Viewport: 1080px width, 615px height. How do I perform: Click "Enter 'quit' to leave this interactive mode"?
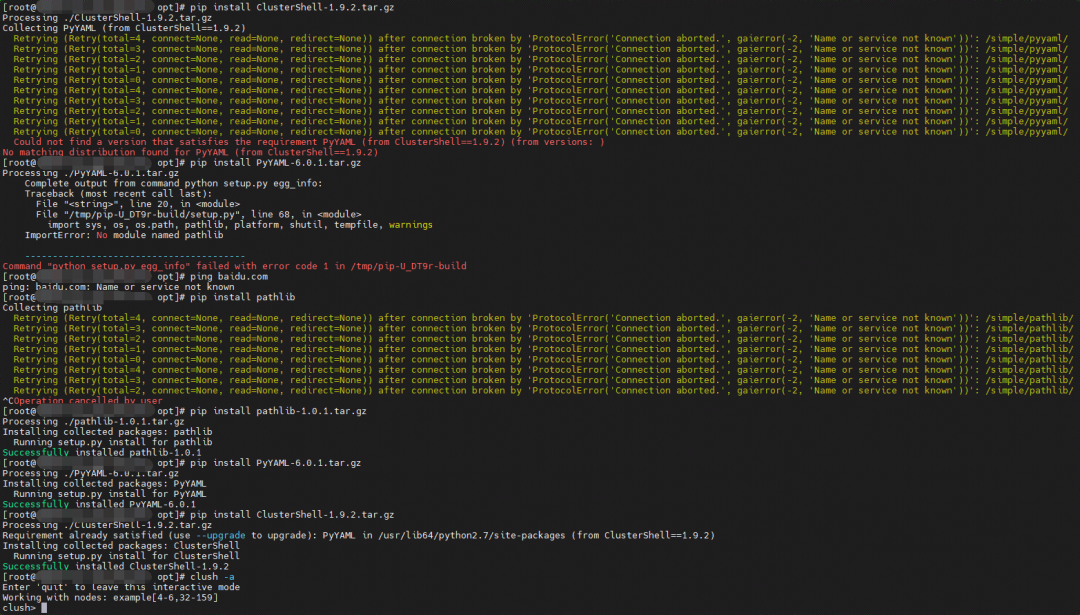(121, 587)
